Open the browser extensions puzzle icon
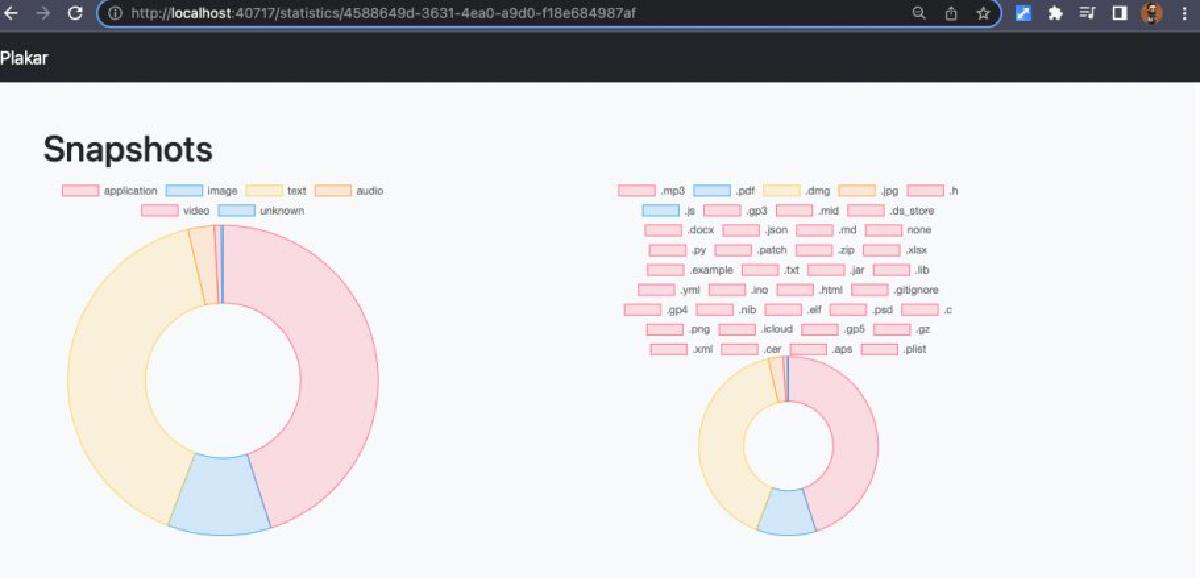1200x578 pixels. tap(1055, 14)
